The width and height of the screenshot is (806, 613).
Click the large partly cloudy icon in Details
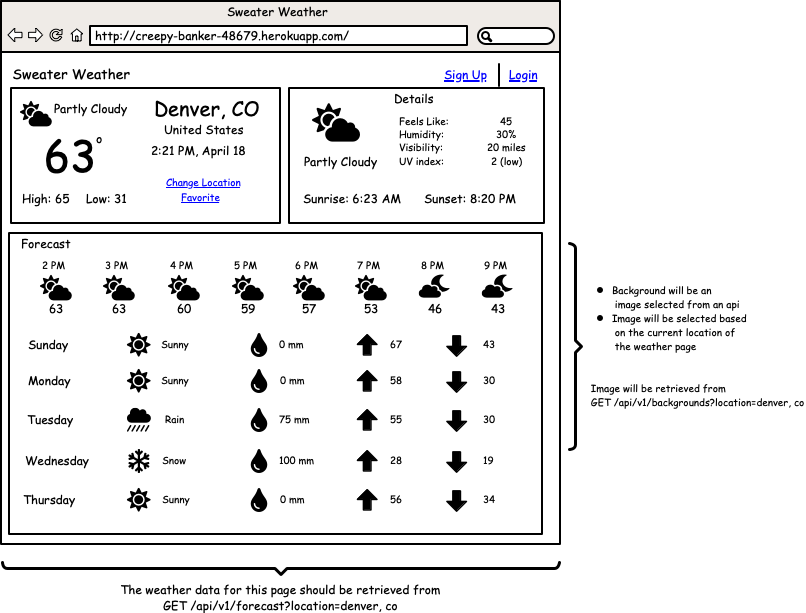coord(335,124)
